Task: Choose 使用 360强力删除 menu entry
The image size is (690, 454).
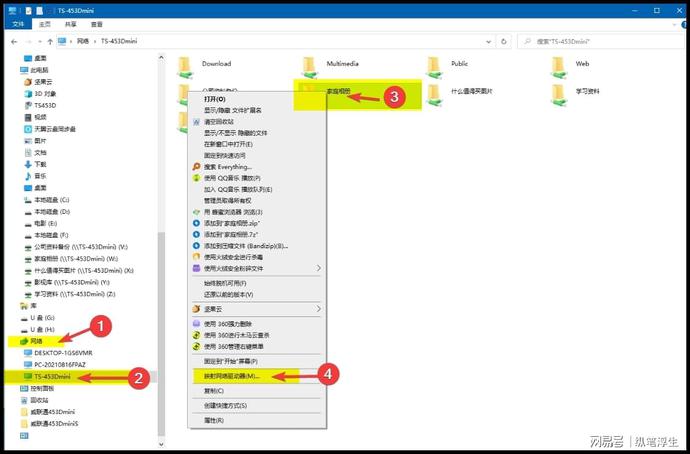Action: click(257, 324)
